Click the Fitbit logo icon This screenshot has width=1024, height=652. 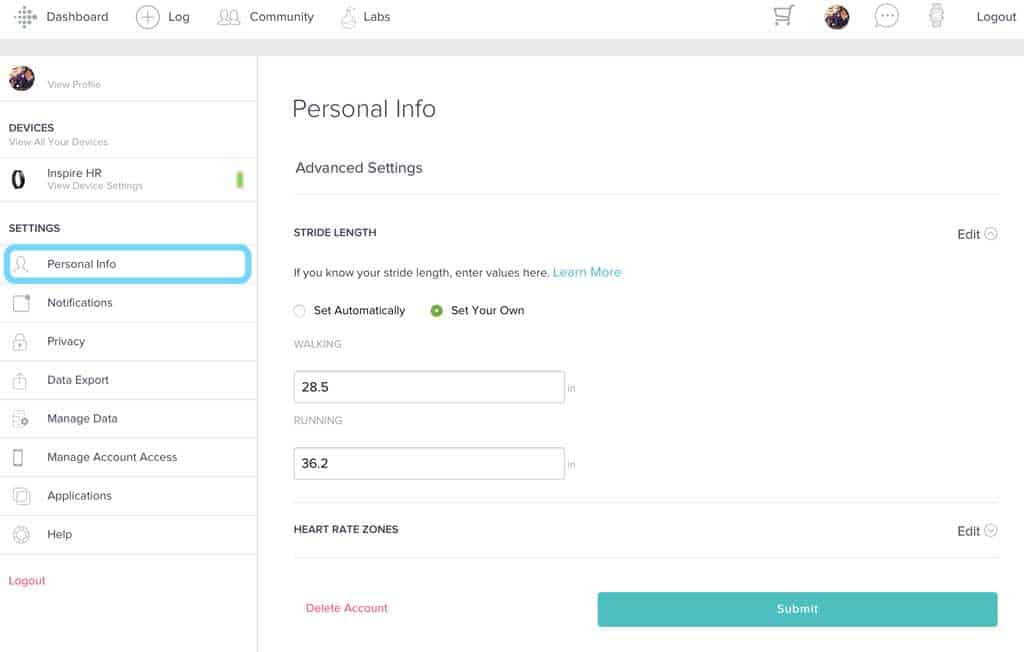tap(25, 17)
